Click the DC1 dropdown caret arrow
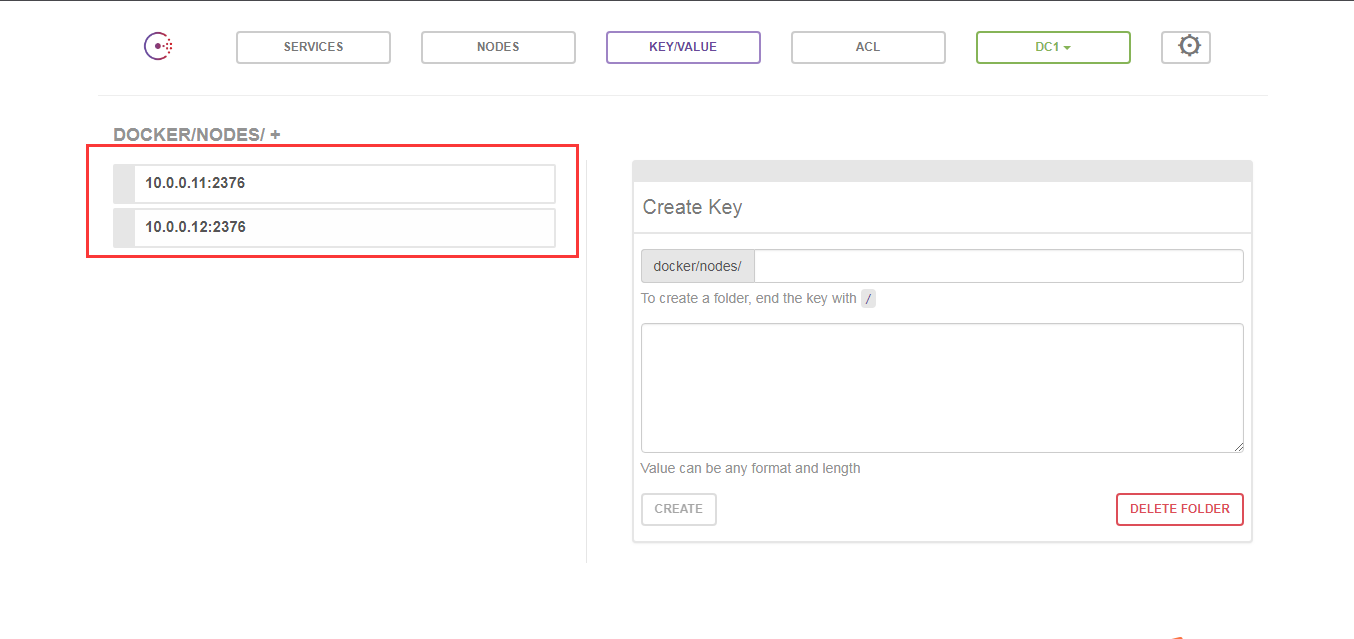Image resolution: width=1354 pixels, height=639 pixels. [1067, 48]
